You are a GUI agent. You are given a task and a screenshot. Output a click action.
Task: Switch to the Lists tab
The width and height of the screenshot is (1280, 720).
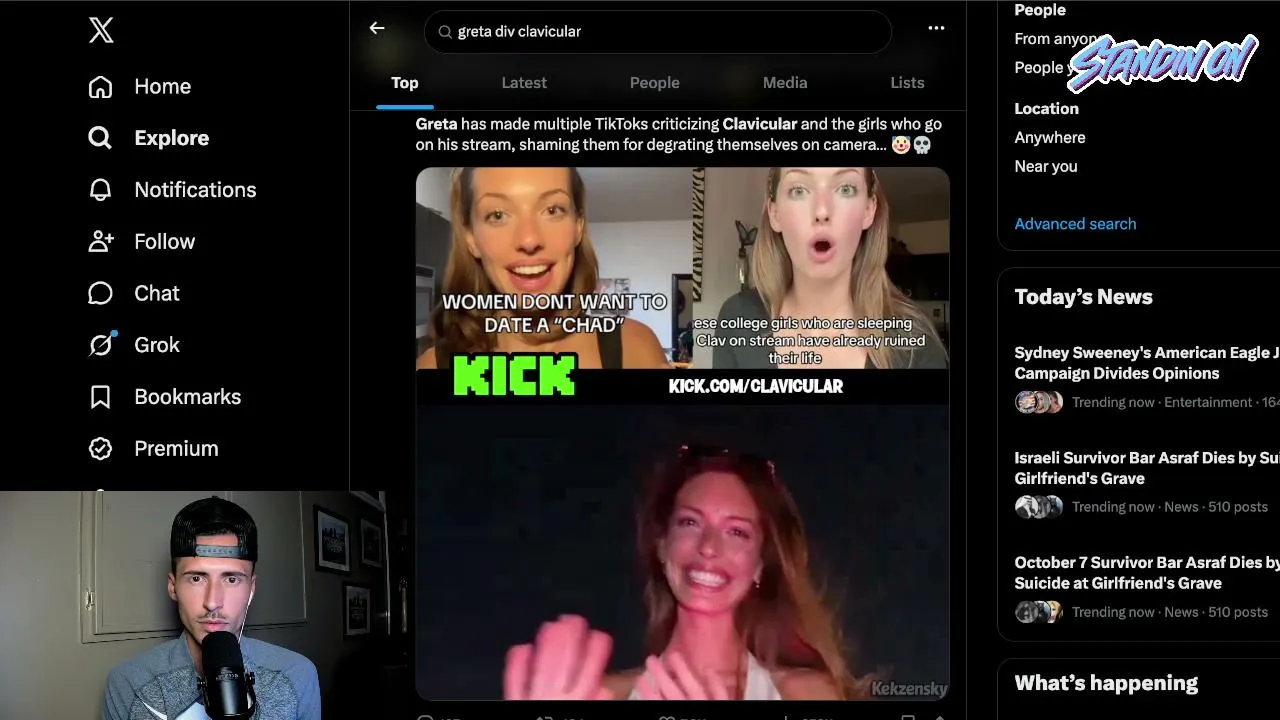point(907,83)
